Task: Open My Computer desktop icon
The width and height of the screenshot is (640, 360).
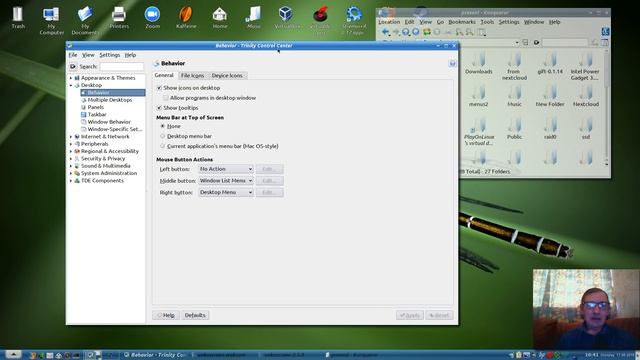Action: (51, 20)
